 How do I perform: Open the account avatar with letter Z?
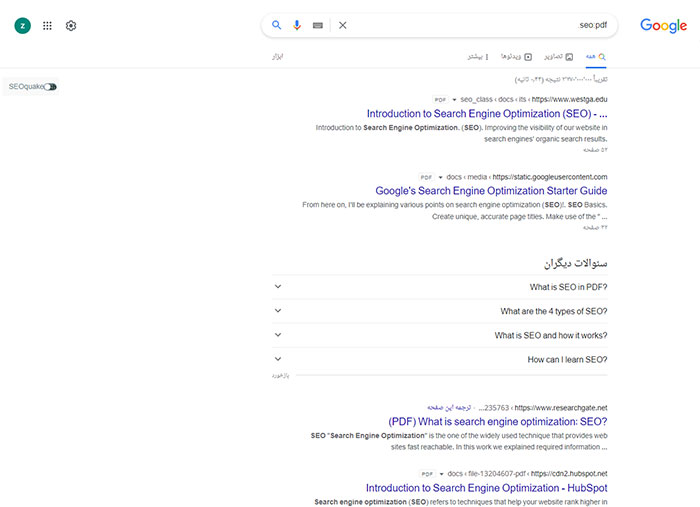(23, 25)
